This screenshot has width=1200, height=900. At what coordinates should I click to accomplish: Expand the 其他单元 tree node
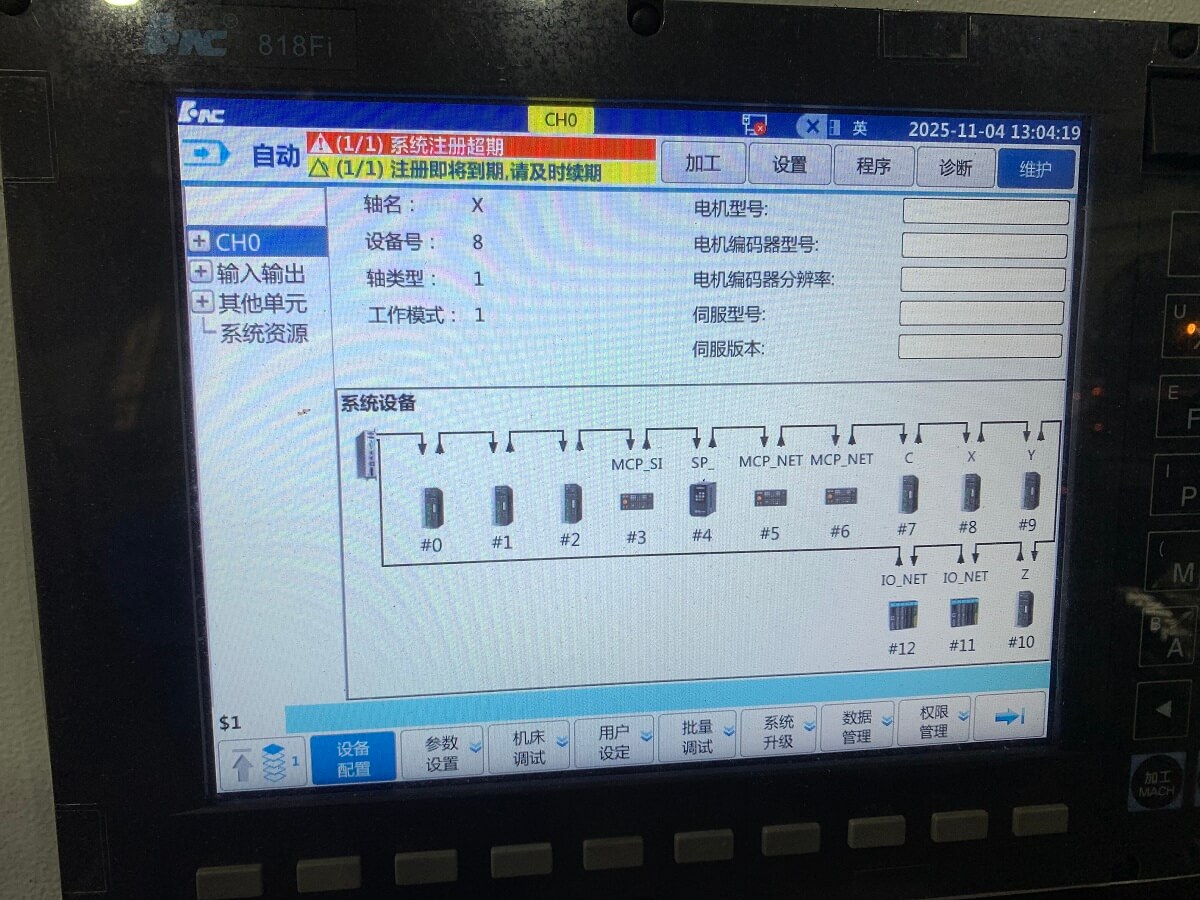pos(201,302)
